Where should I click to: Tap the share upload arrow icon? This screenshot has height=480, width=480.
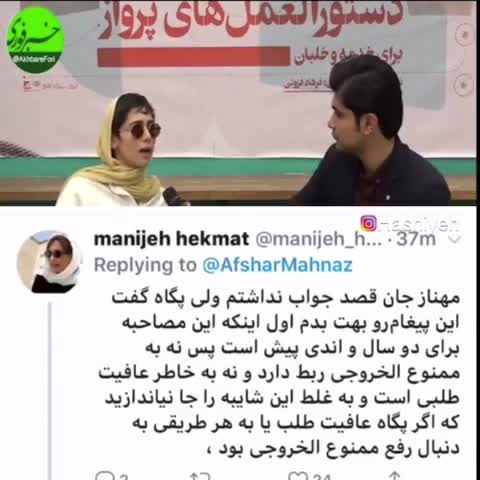(x=395, y=476)
